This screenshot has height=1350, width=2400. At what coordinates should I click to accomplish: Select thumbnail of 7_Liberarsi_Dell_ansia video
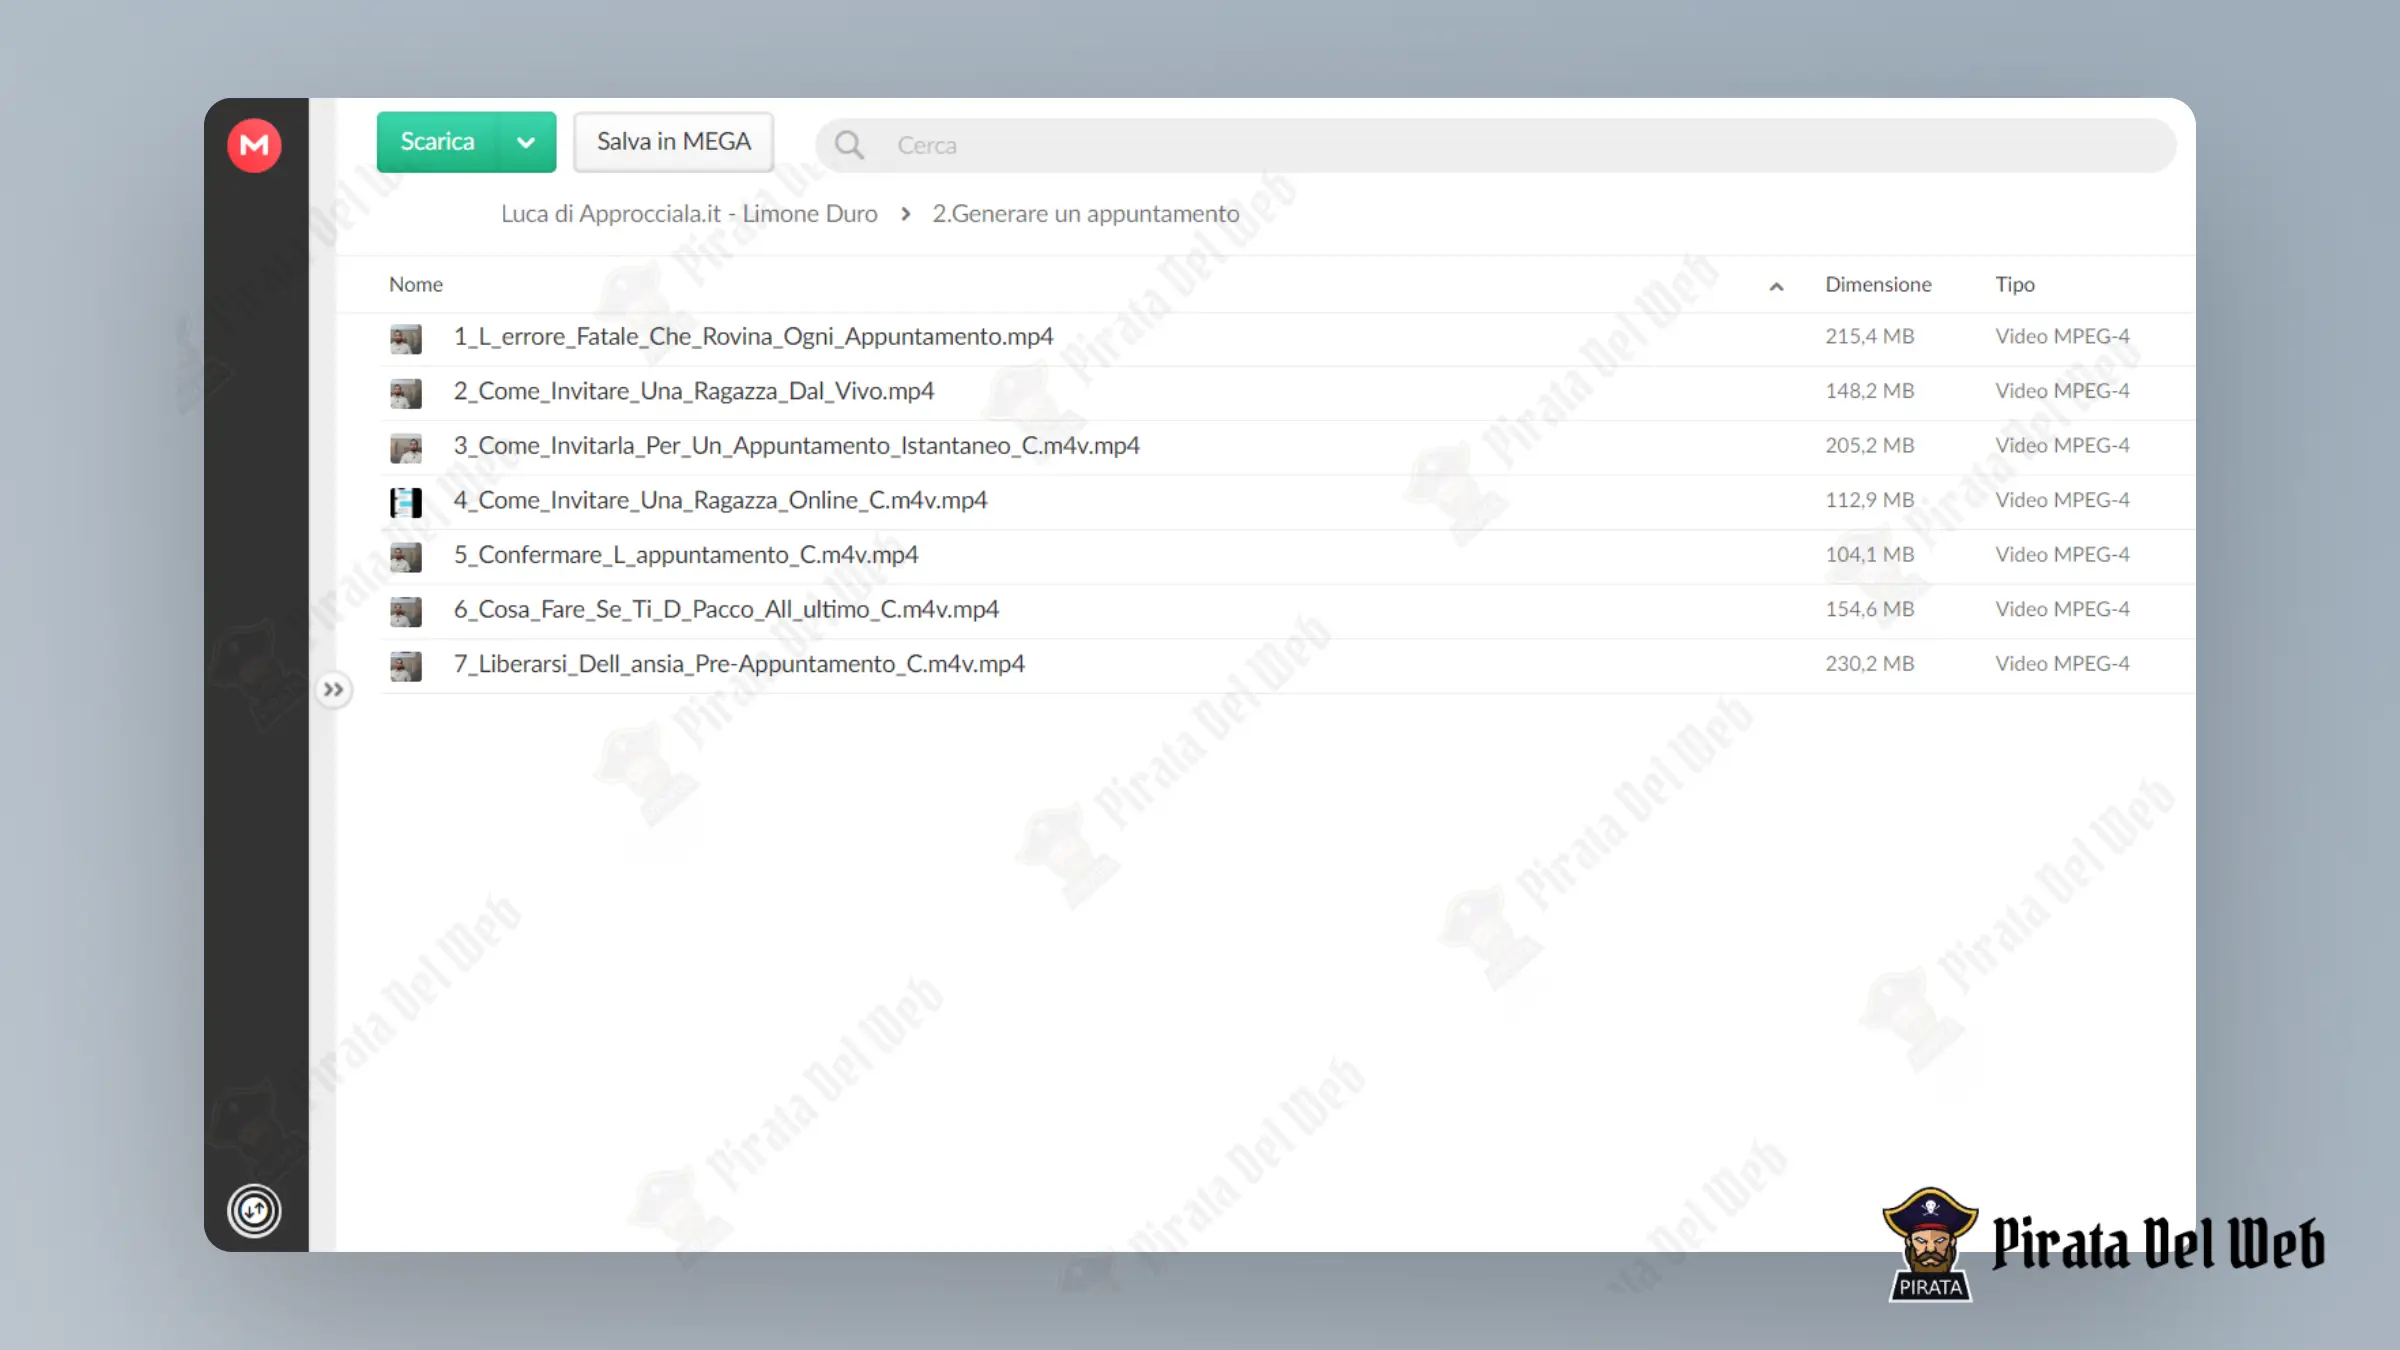click(405, 666)
